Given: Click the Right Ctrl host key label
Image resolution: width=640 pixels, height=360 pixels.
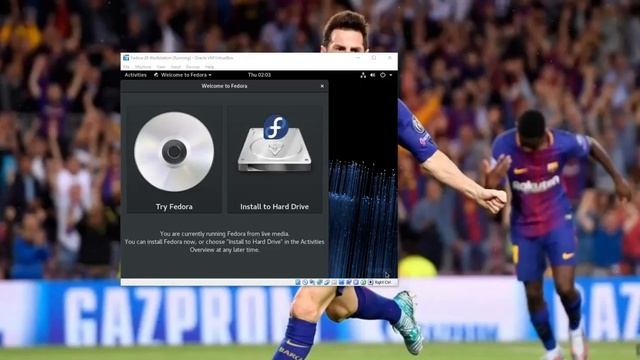Looking at the screenshot, I should (x=383, y=282).
